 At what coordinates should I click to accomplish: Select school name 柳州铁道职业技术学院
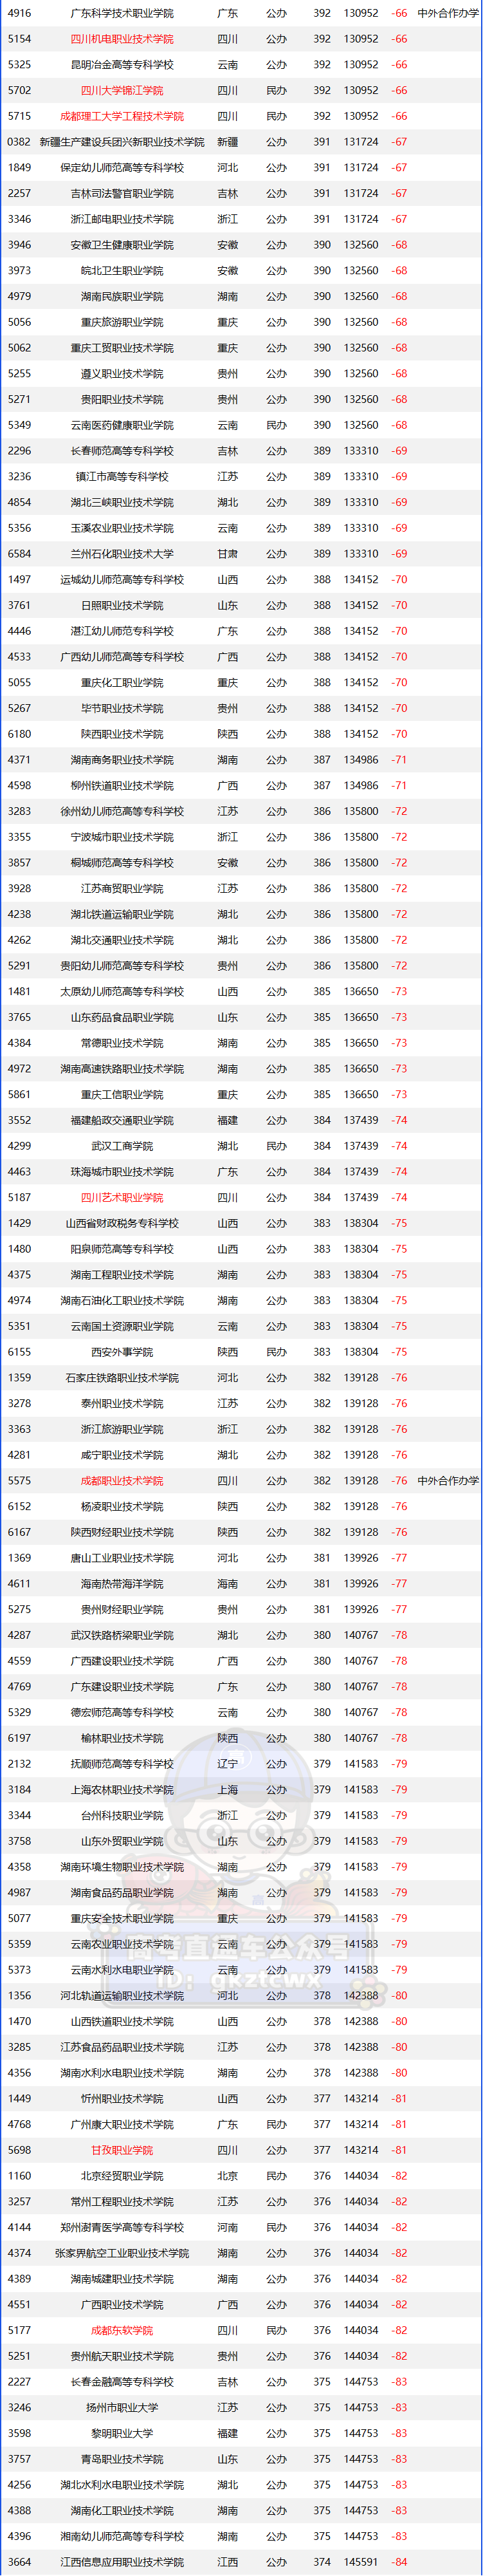[122, 785]
